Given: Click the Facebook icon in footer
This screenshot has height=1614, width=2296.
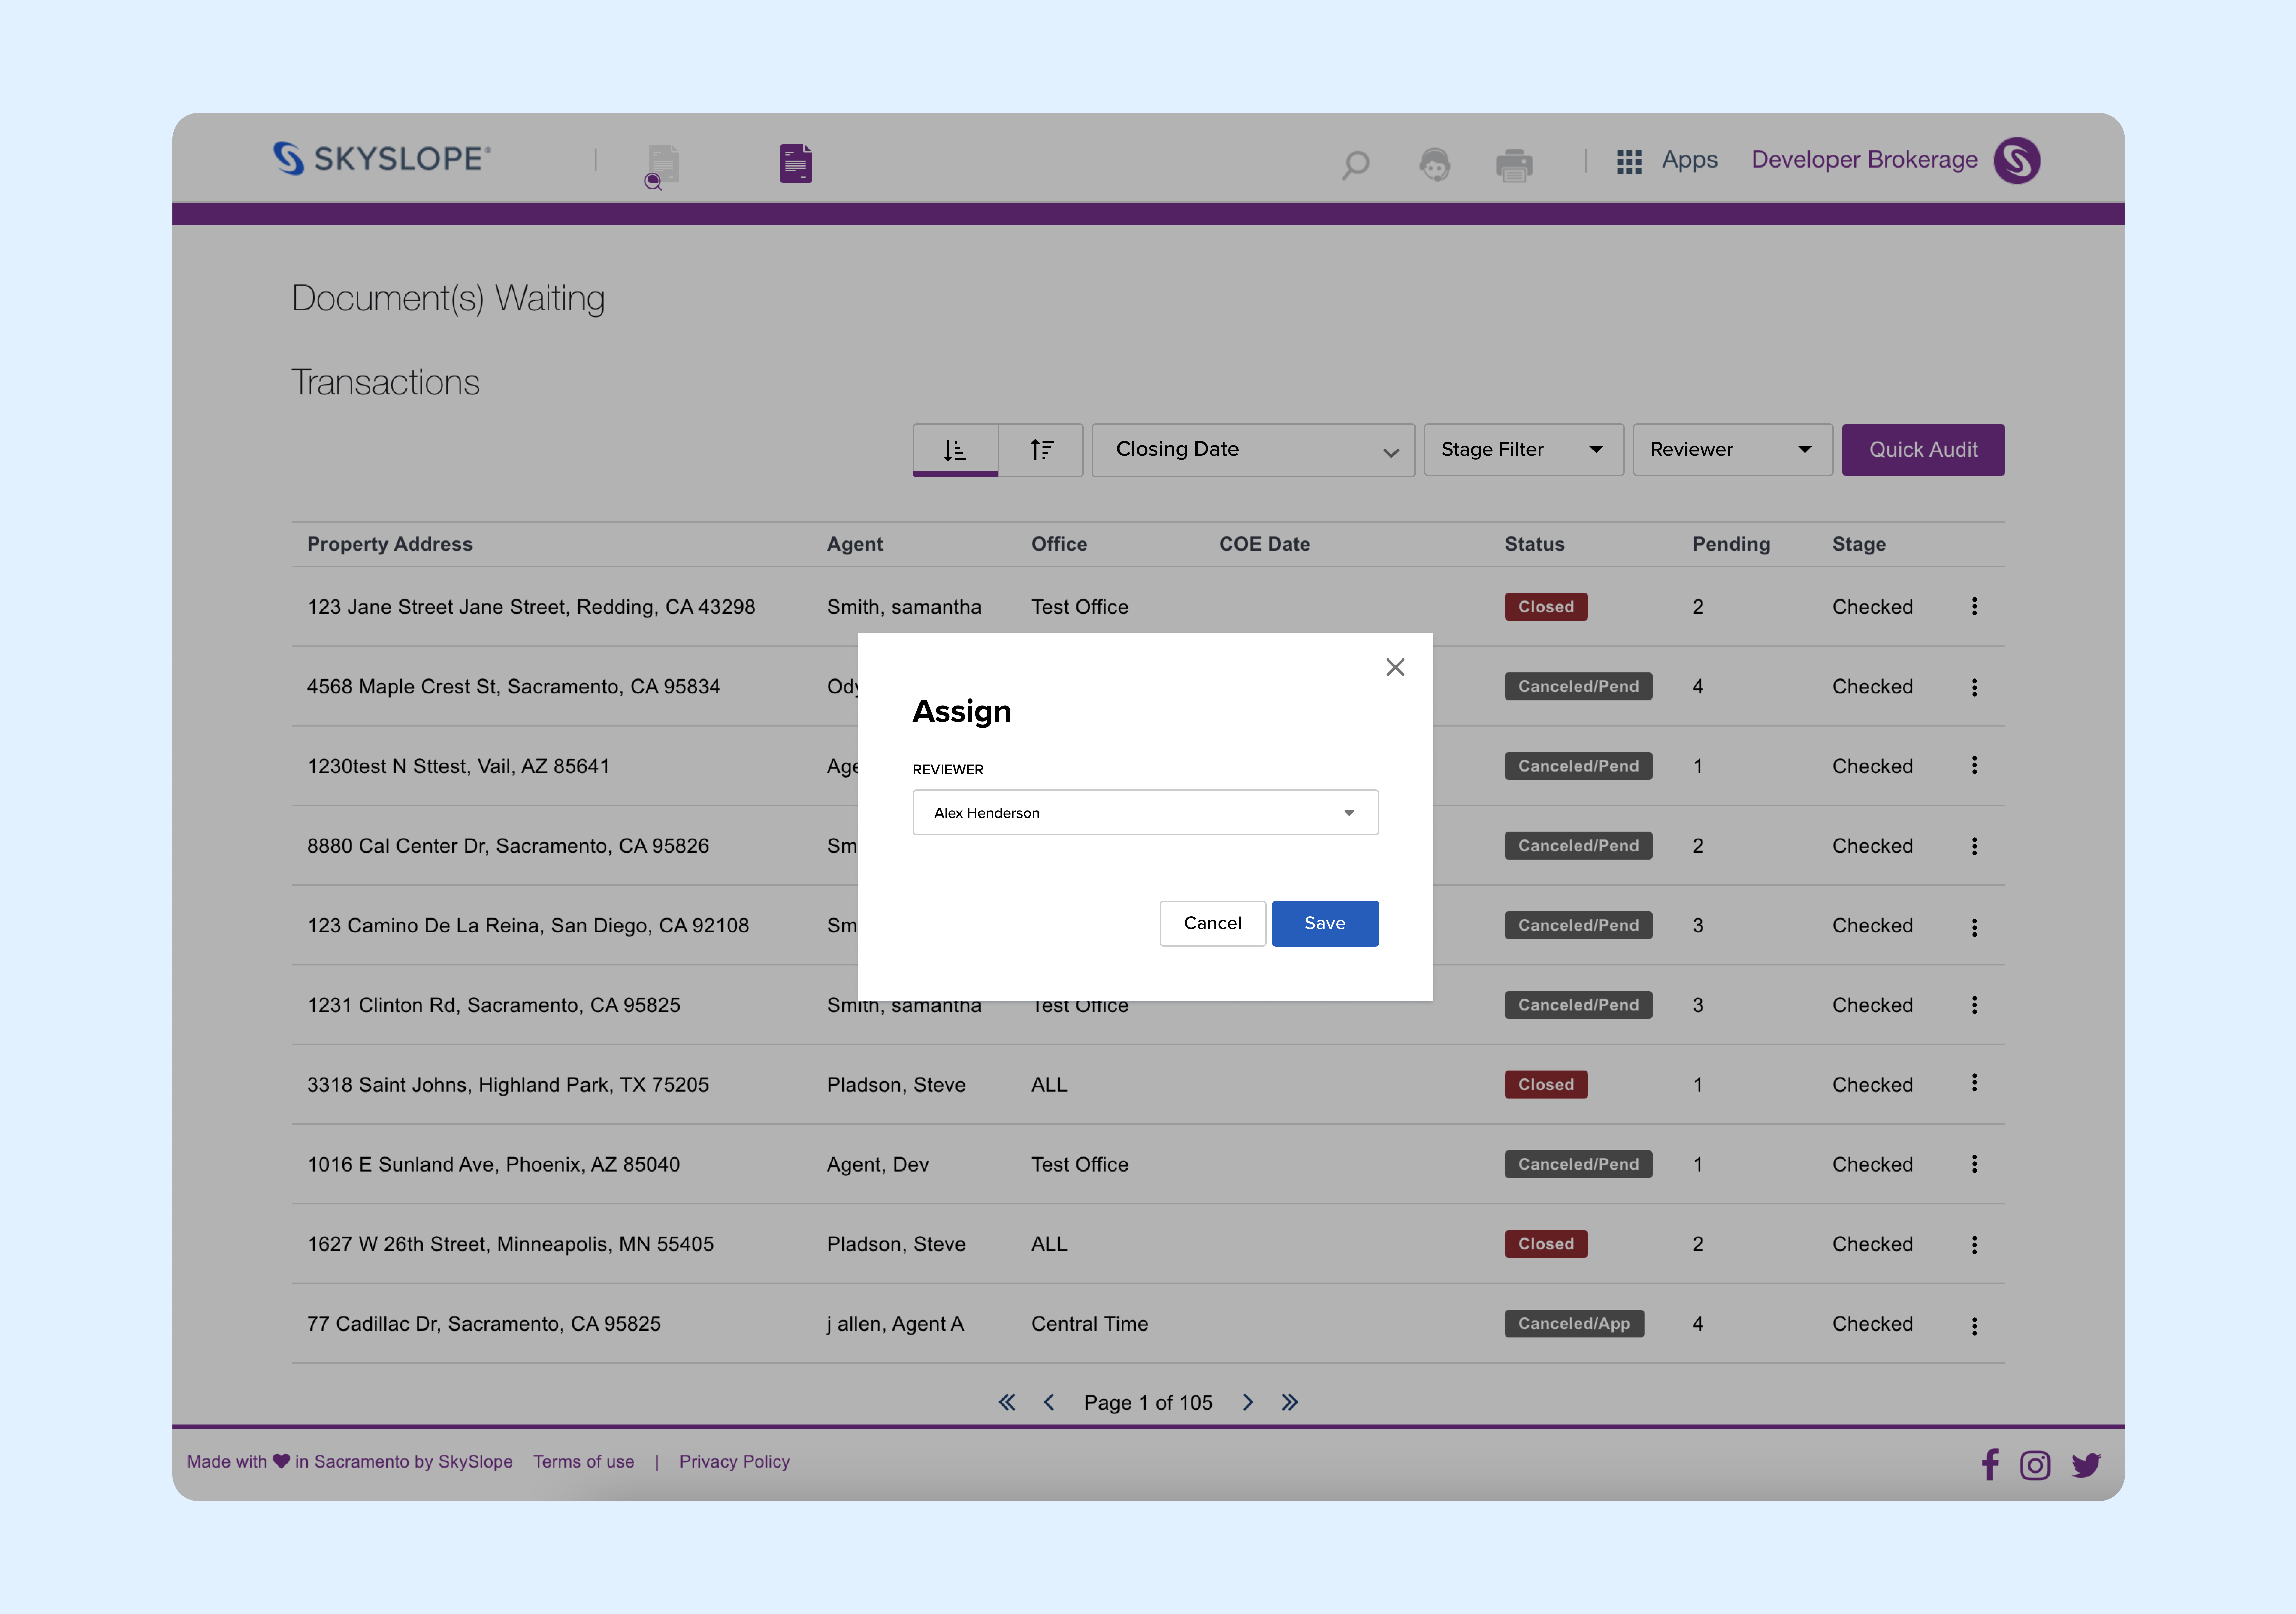Looking at the screenshot, I should (1990, 1464).
